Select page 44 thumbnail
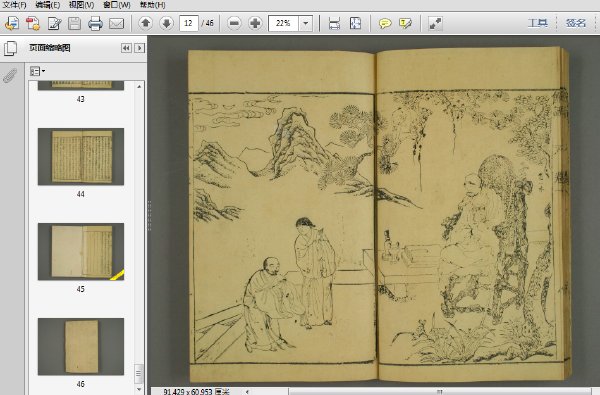 click(x=81, y=157)
